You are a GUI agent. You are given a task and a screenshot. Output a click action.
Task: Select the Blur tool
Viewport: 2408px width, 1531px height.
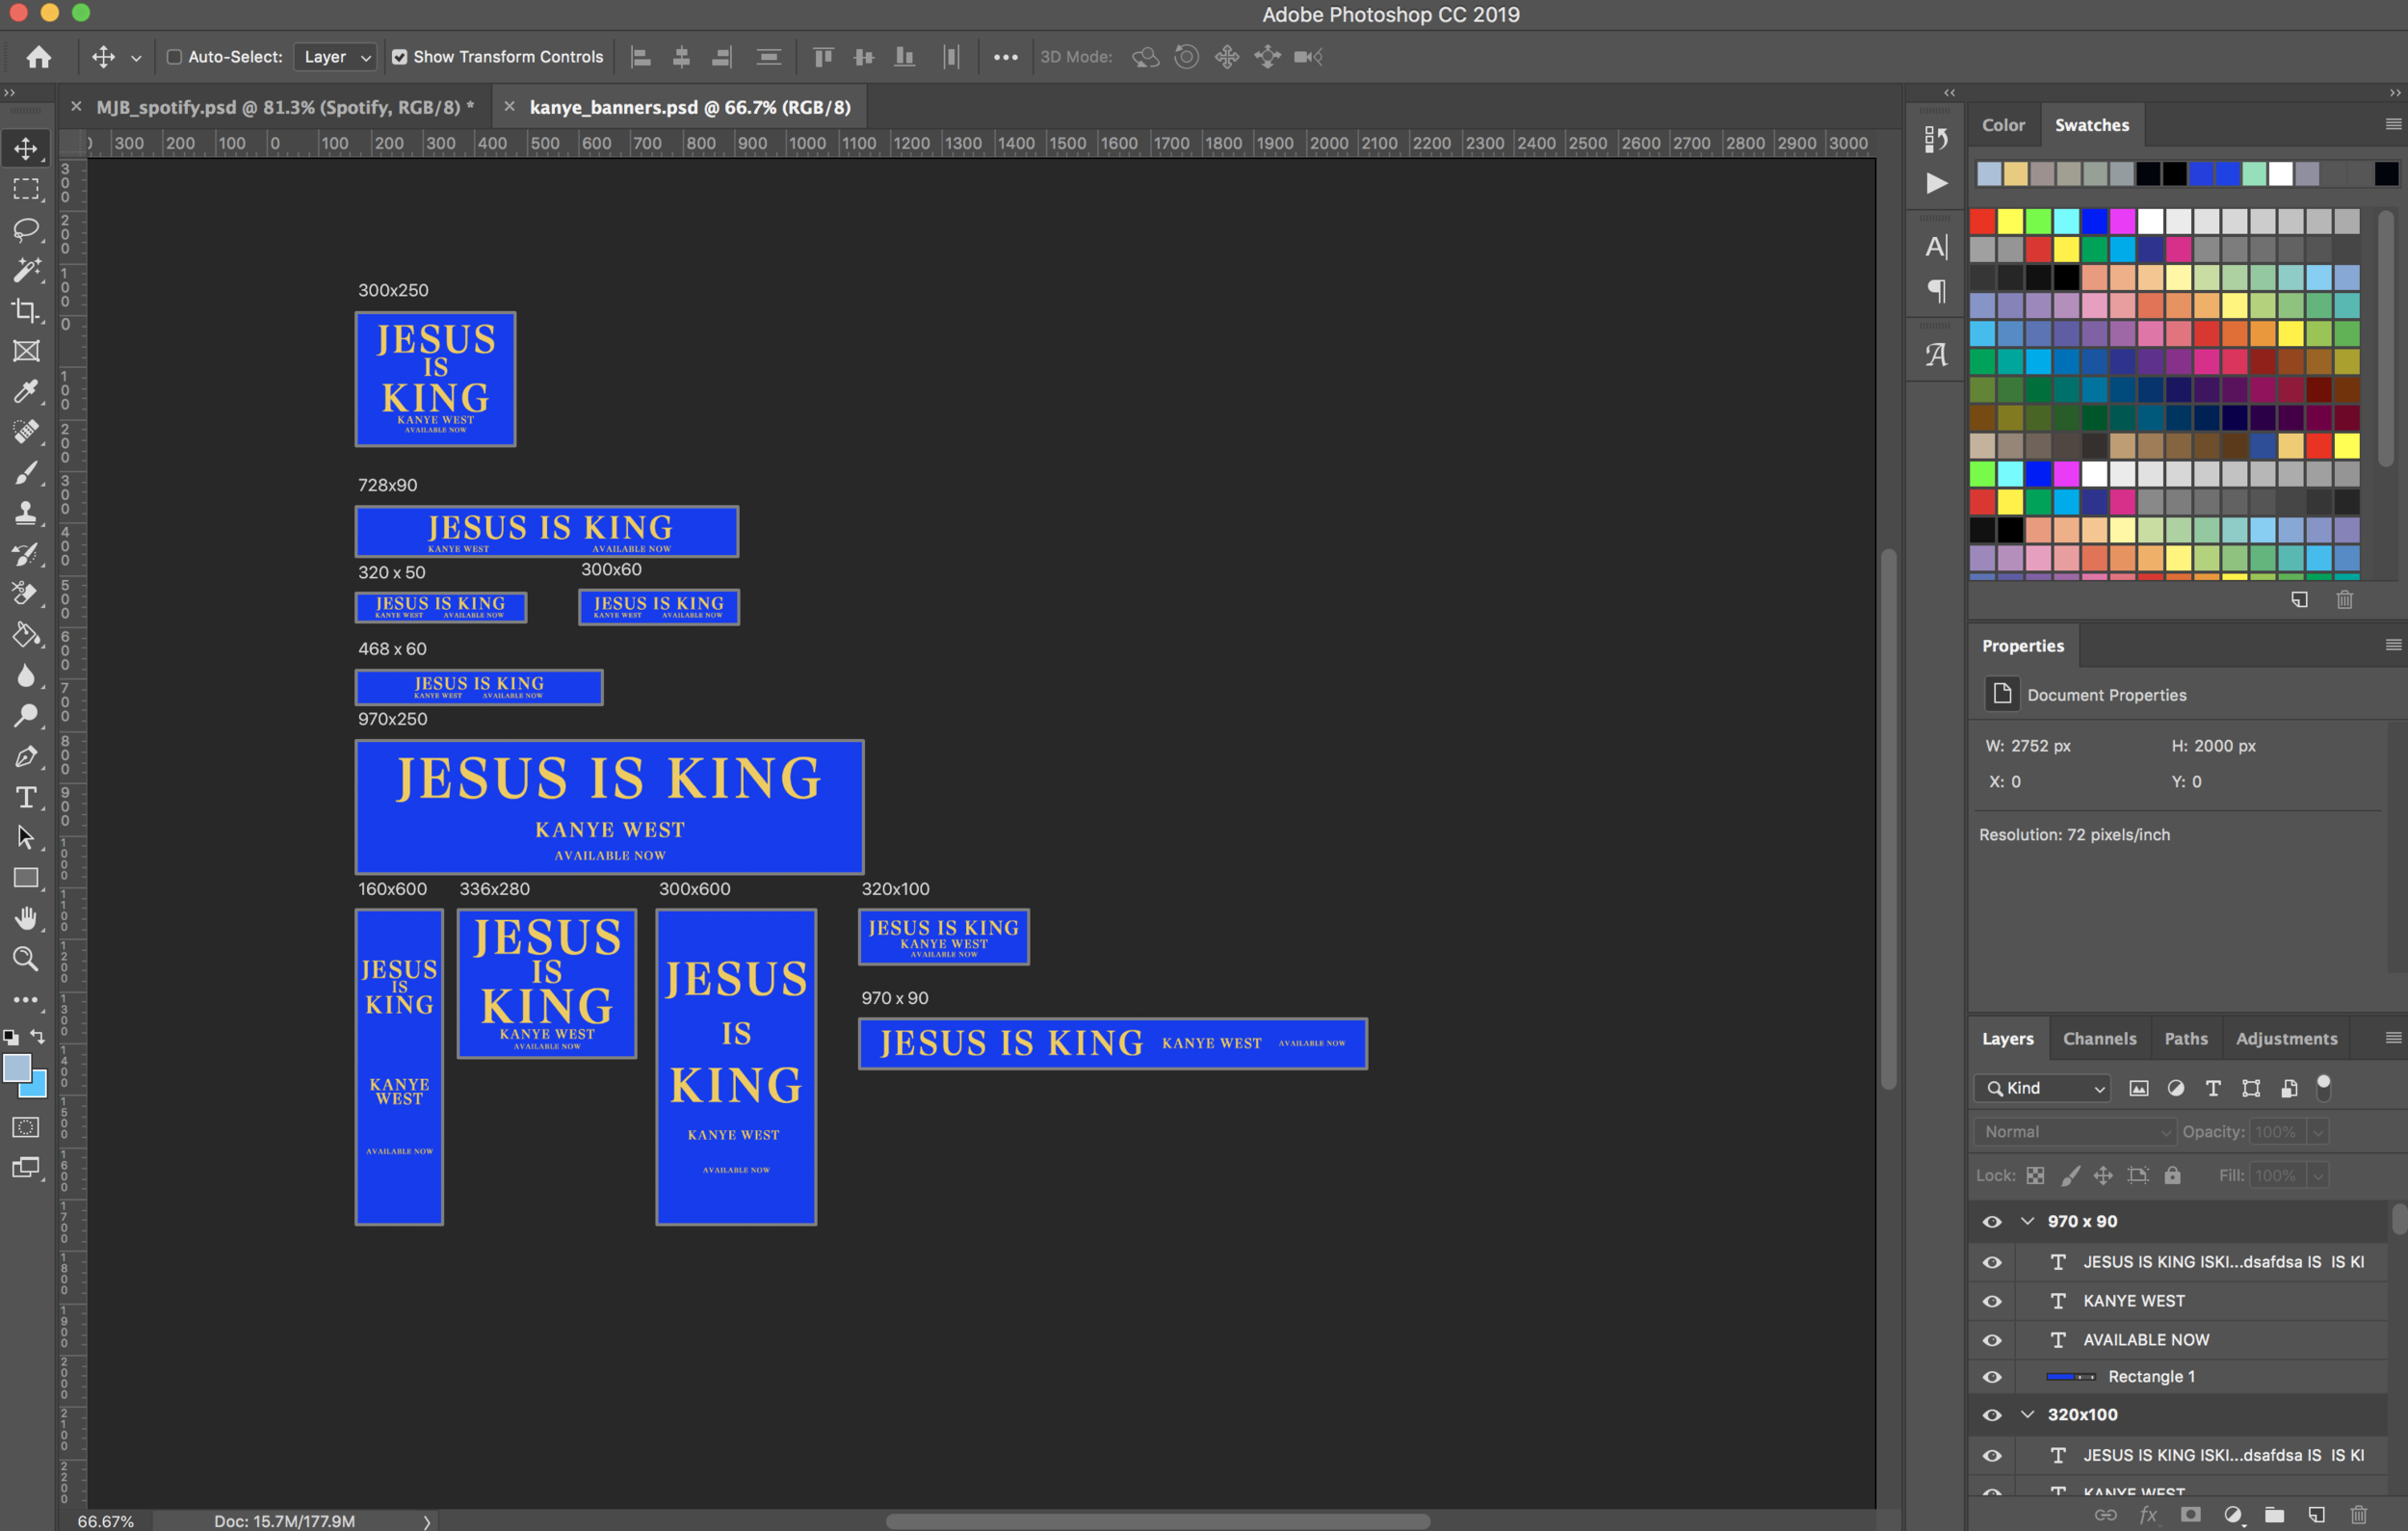26,676
